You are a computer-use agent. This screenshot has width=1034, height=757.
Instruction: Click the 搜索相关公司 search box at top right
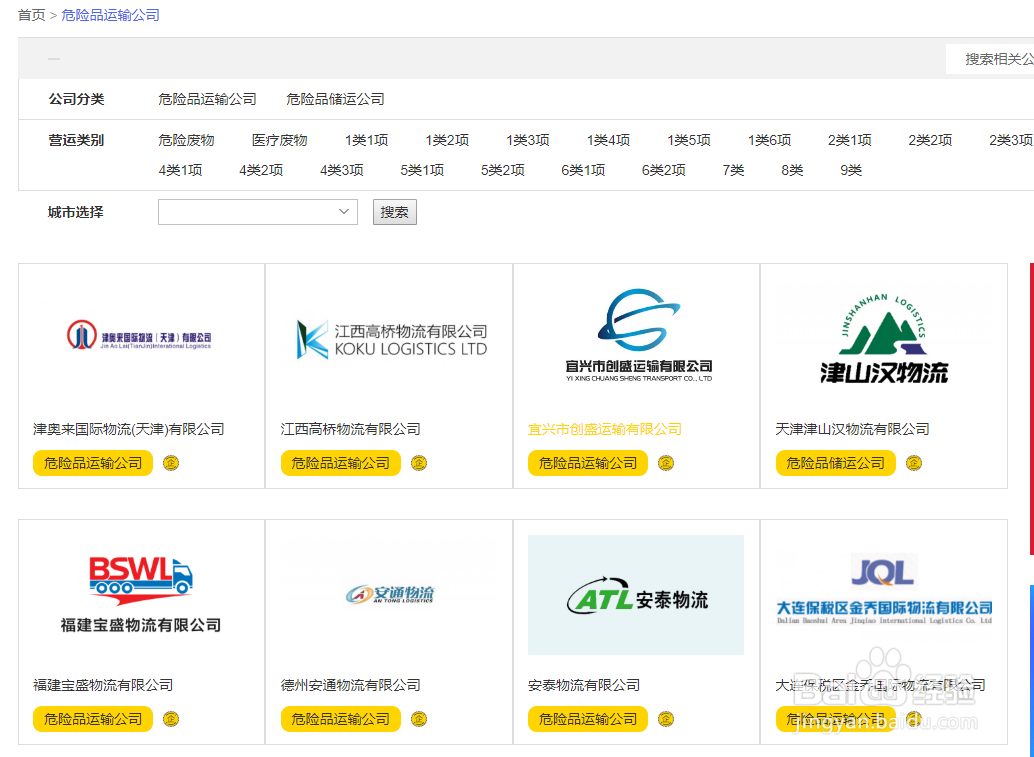pyautogui.click(x=990, y=59)
